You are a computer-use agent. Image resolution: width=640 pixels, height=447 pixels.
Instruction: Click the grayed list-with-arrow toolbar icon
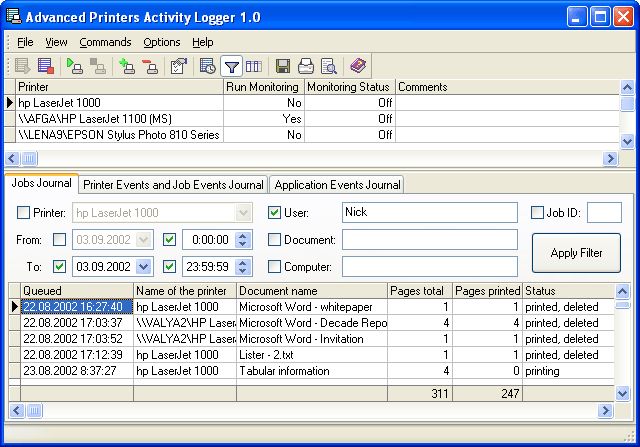22,66
